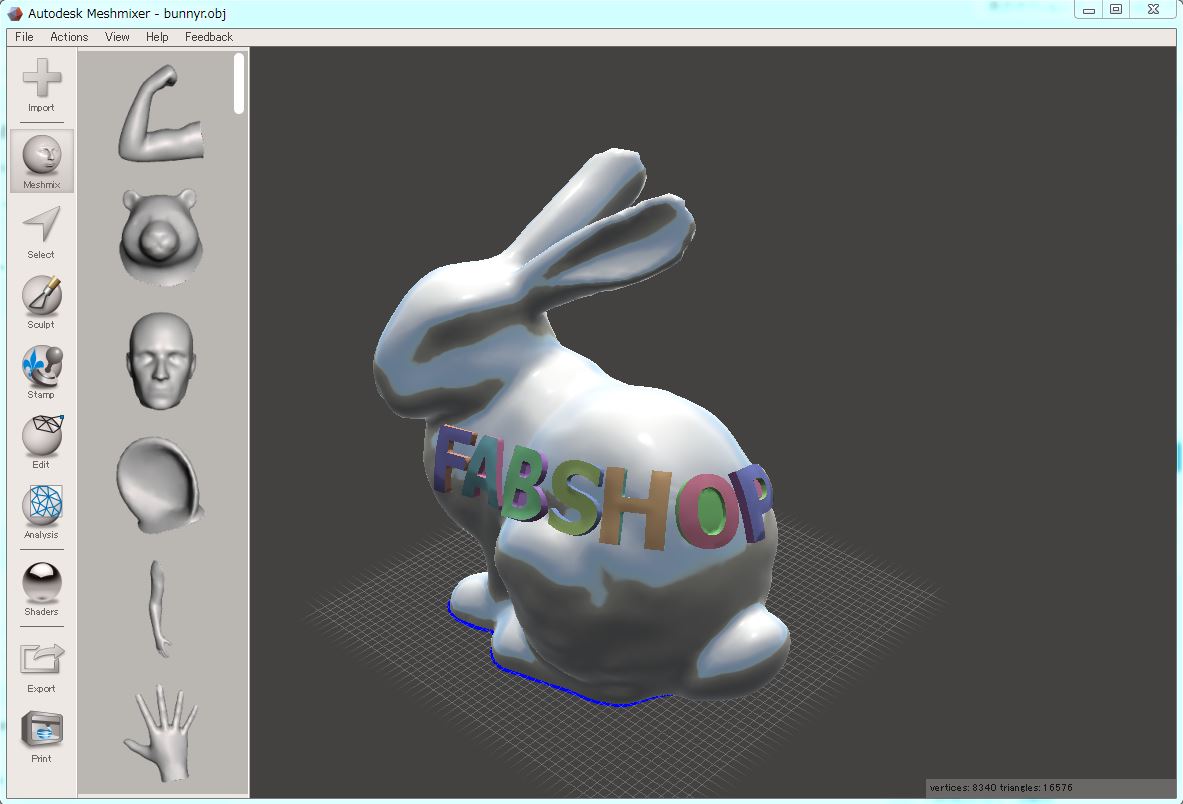Click the Feedback menu item
1183x804 pixels.
coord(209,37)
